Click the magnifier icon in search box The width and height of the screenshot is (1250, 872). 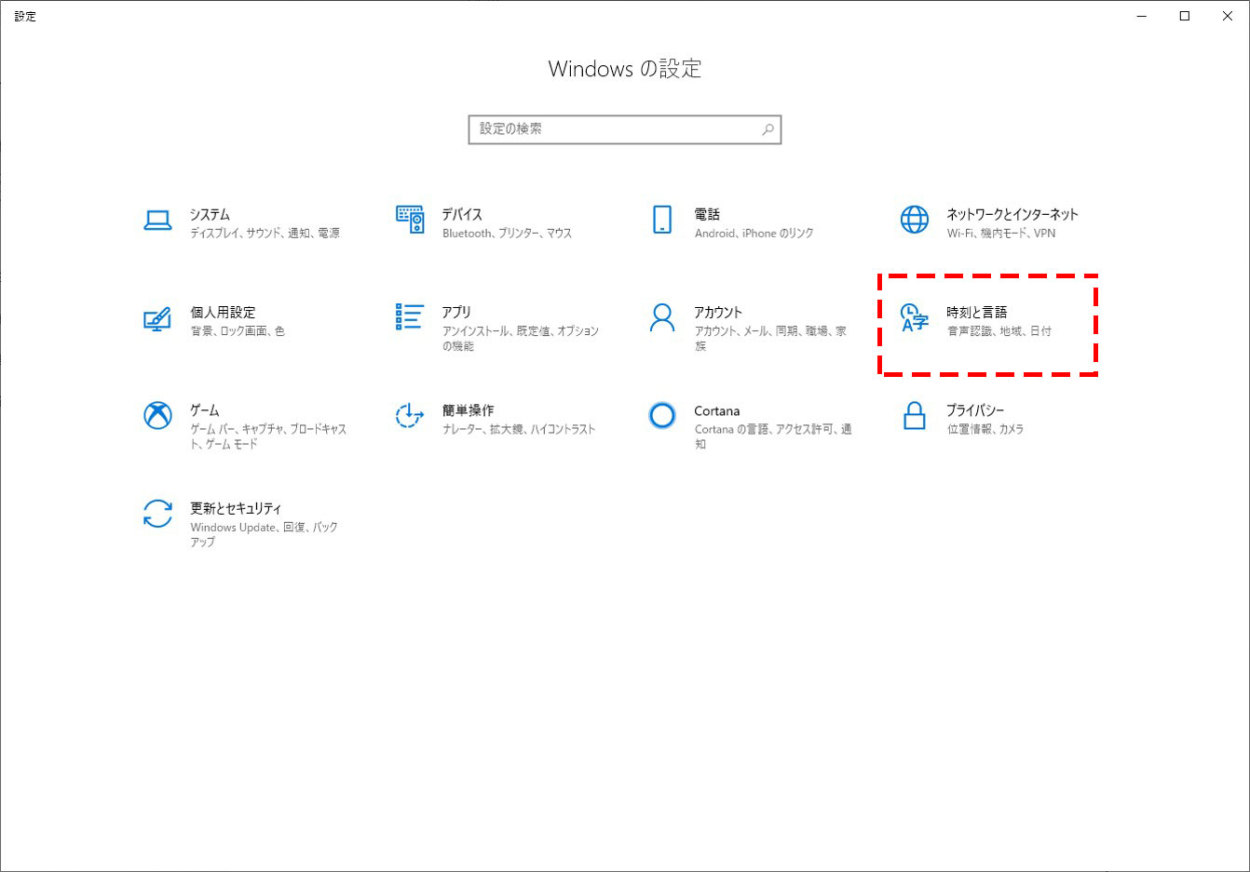pos(767,130)
